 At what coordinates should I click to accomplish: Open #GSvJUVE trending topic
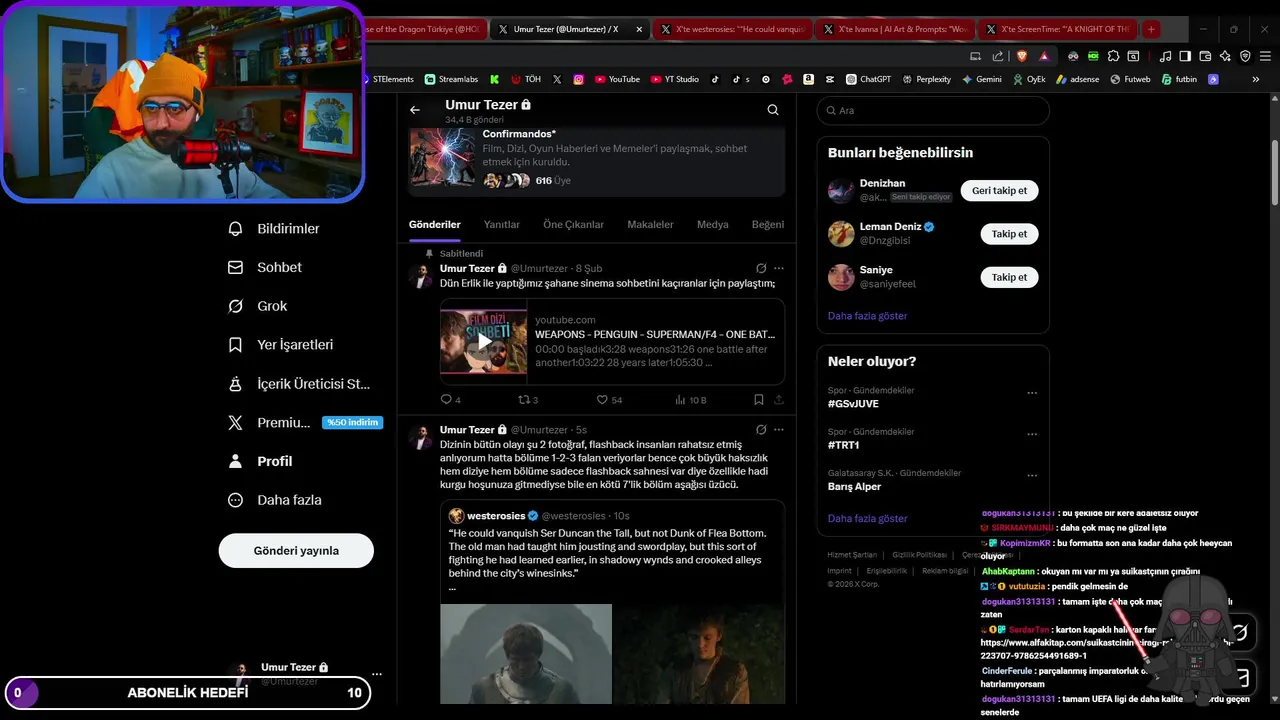tap(853, 404)
